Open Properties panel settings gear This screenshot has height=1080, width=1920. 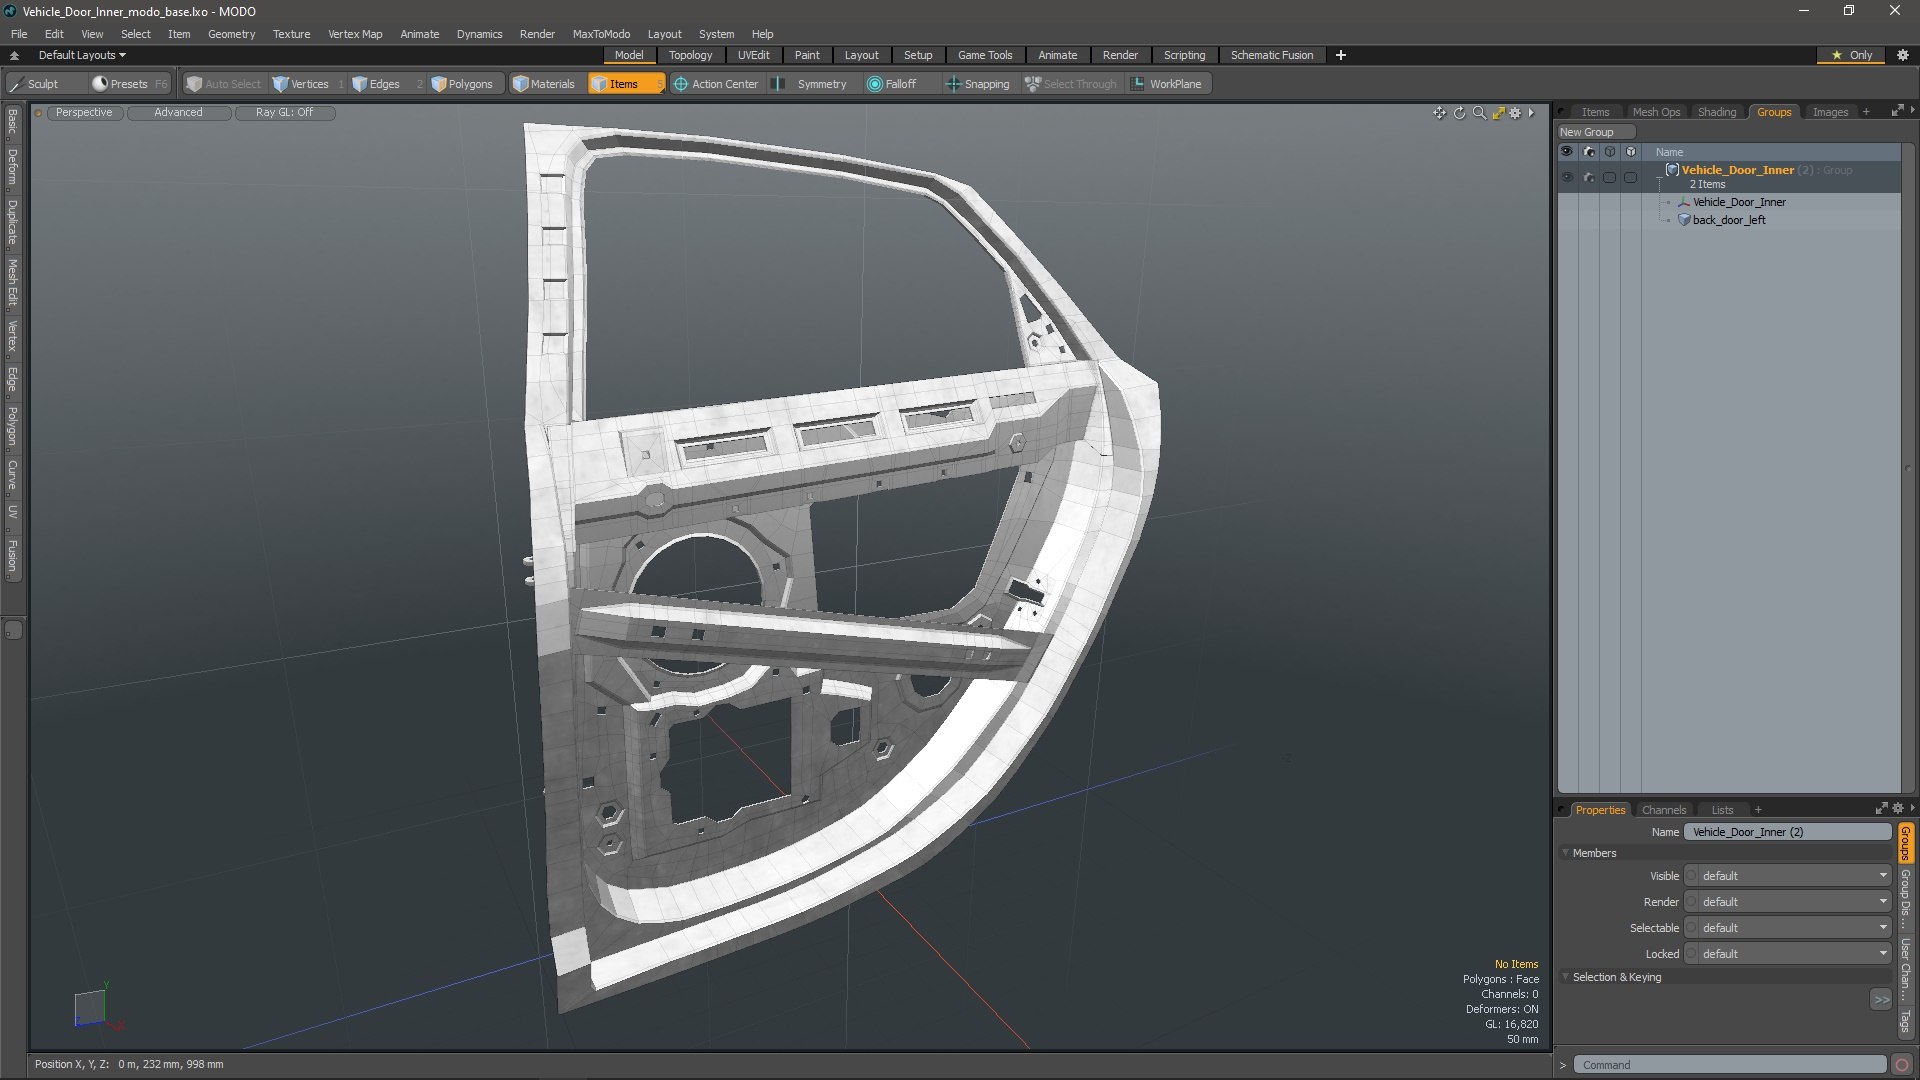[1897, 809]
